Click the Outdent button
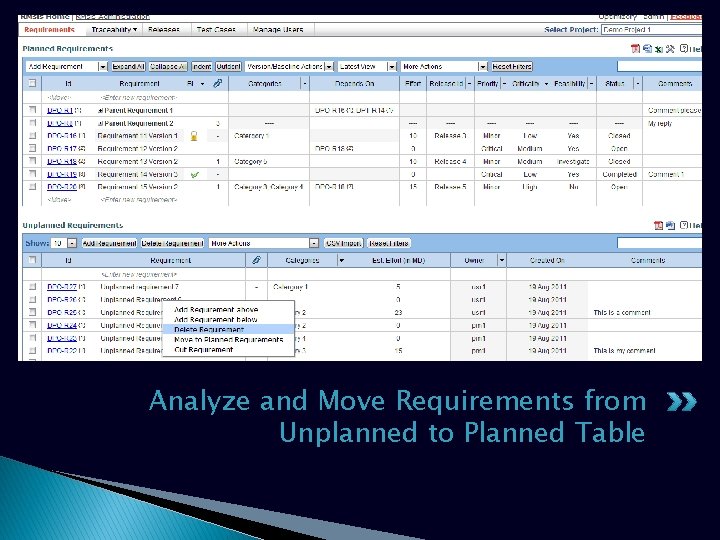Image resolution: width=720 pixels, height=540 pixels. [x=228, y=67]
